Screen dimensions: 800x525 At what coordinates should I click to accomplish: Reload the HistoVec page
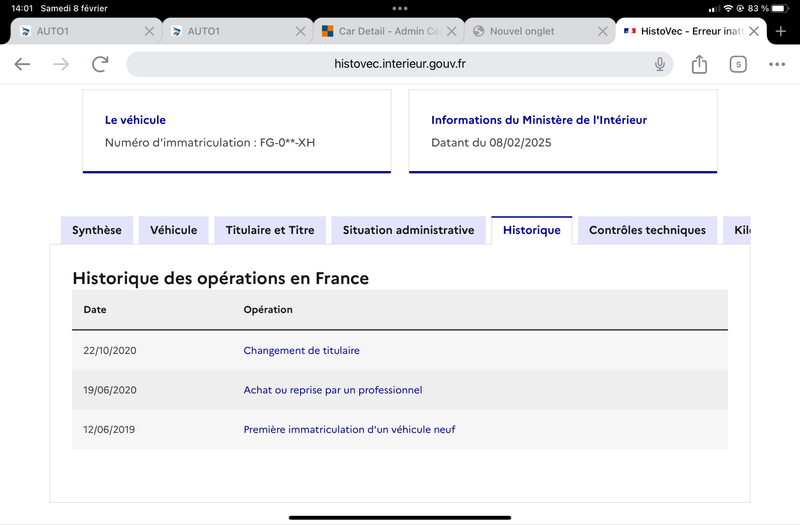(x=100, y=64)
